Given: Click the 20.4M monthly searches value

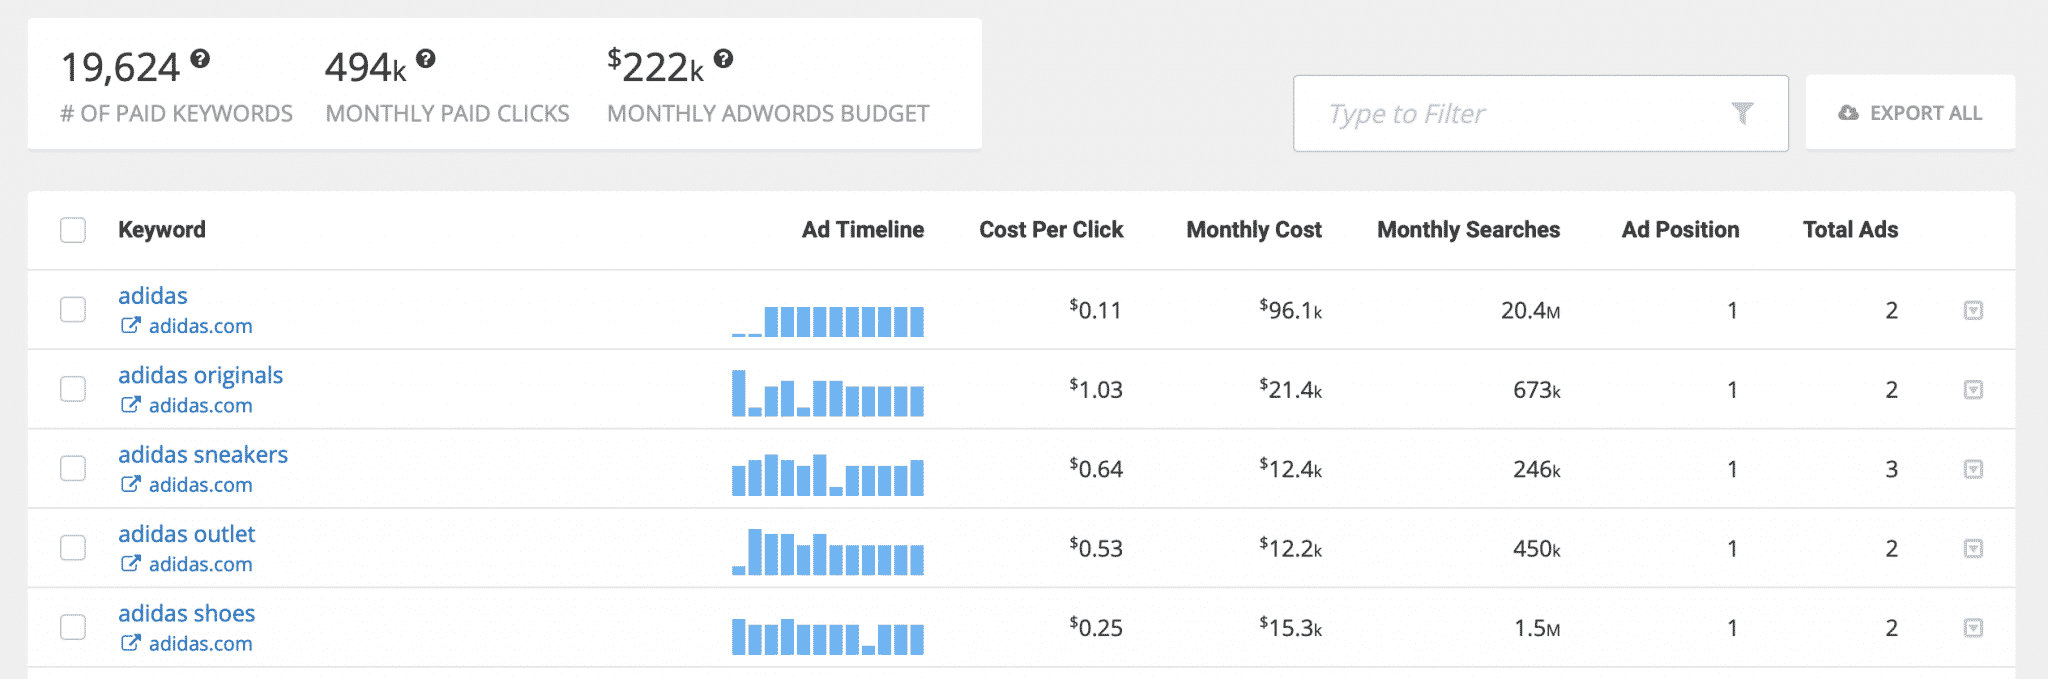Looking at the screenshot, I should [x=1531, y=310].
